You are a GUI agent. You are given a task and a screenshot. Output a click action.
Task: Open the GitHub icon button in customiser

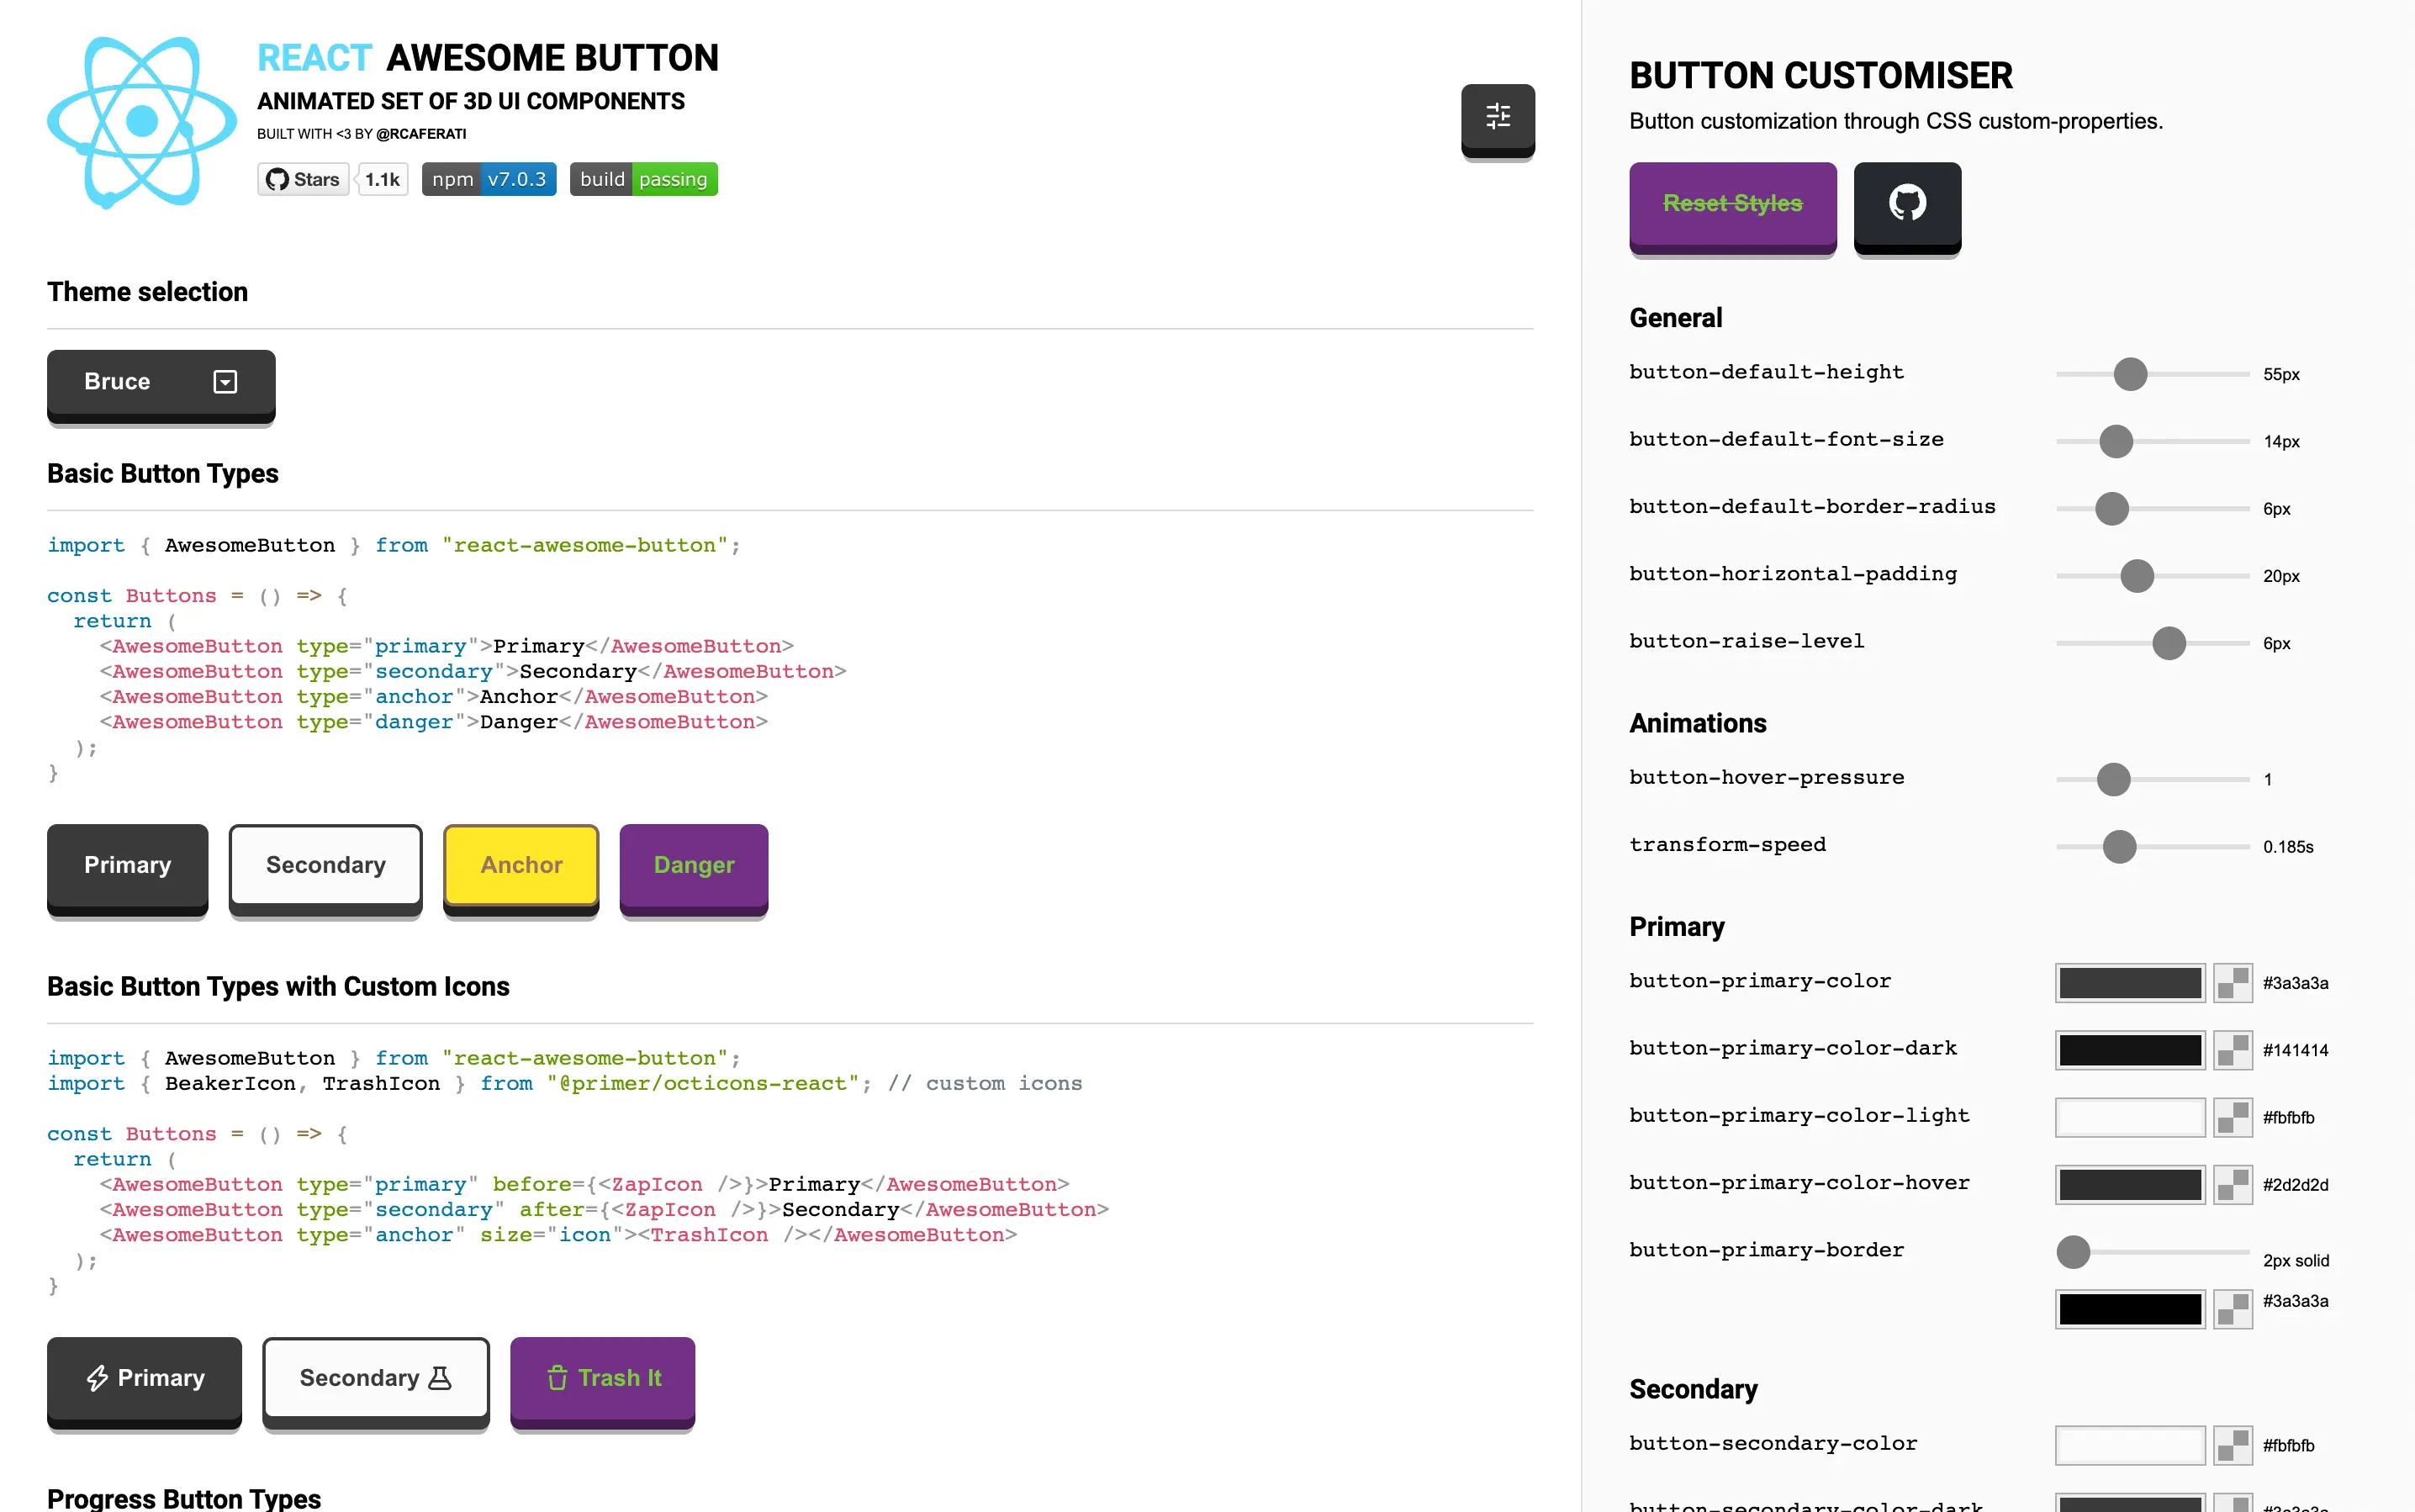click(1906, 203)
